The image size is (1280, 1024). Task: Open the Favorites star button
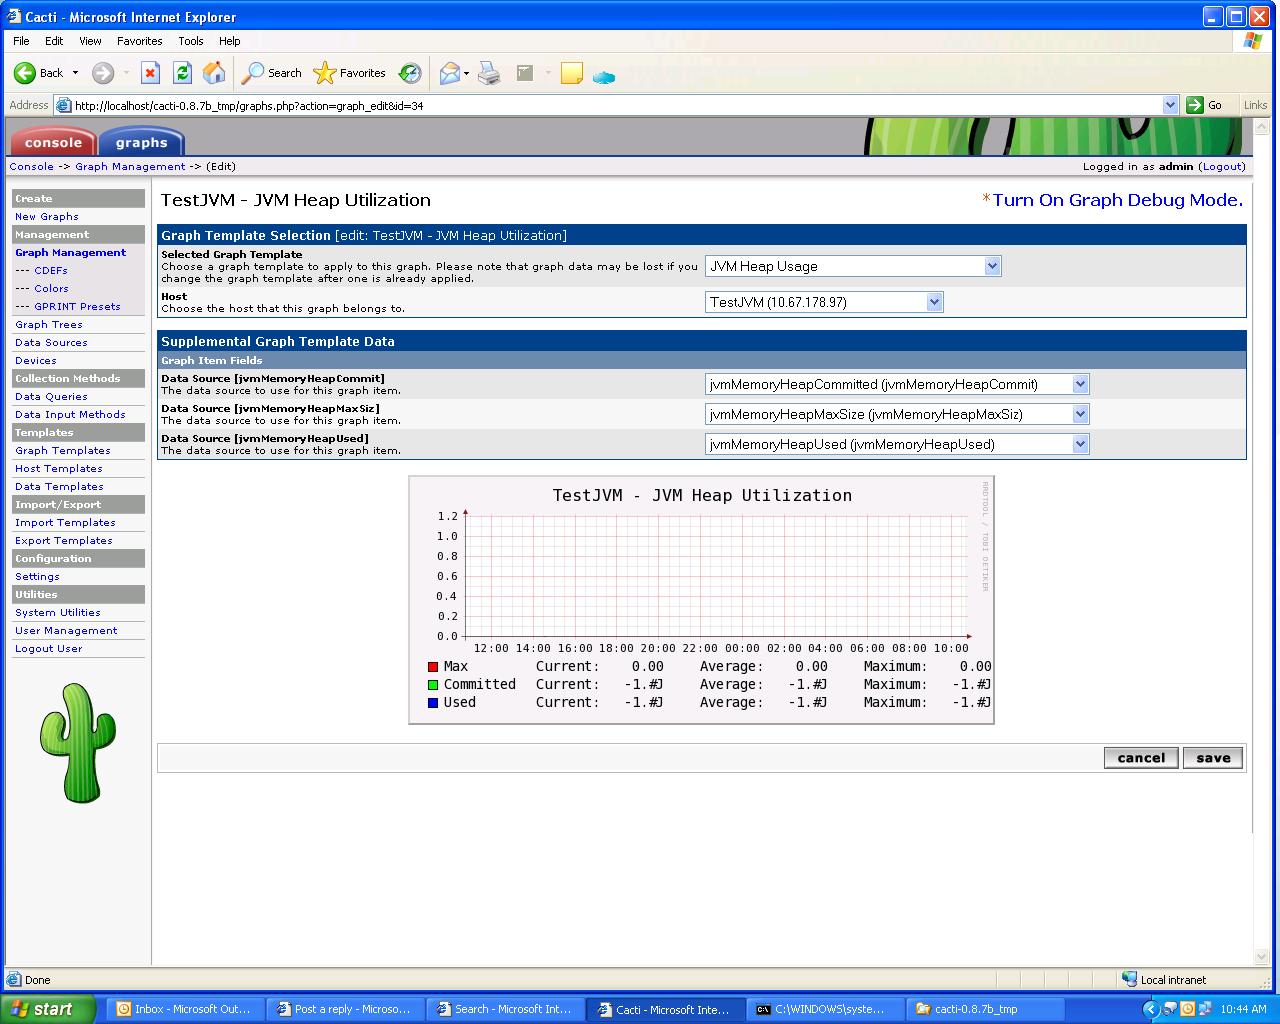tap(349, 73)
